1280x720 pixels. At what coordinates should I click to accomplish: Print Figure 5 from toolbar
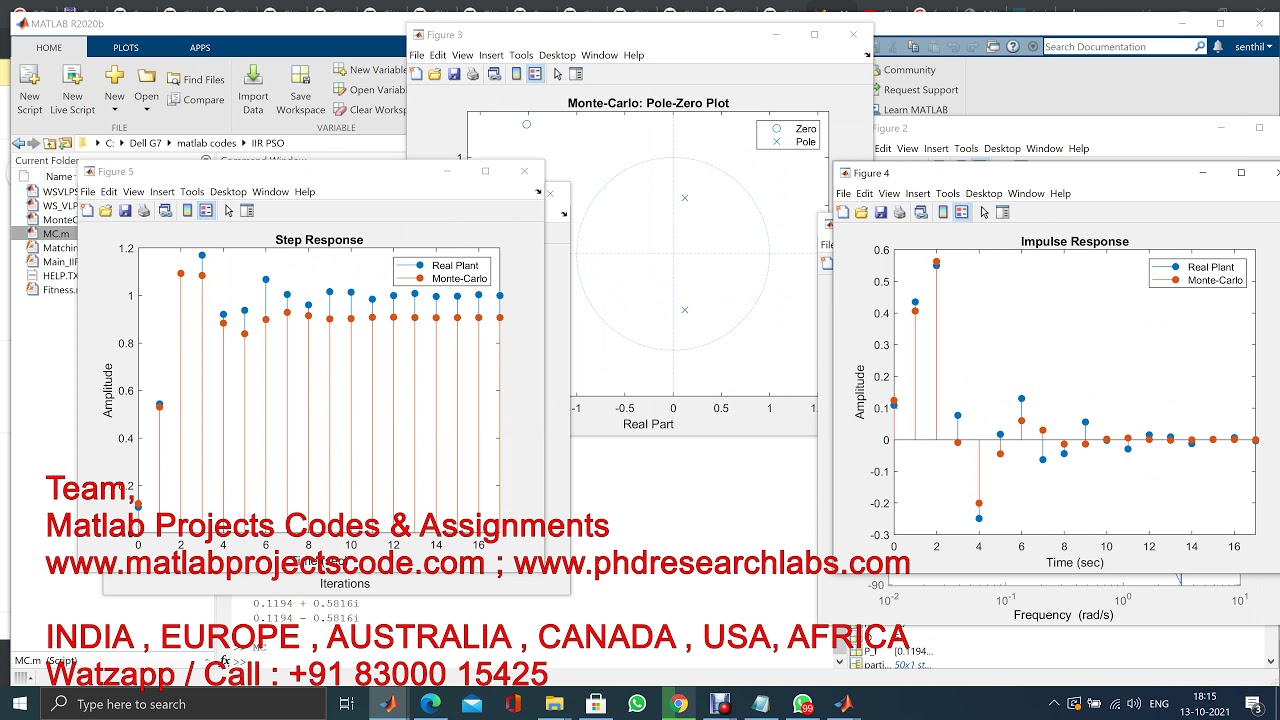(144, 211)
